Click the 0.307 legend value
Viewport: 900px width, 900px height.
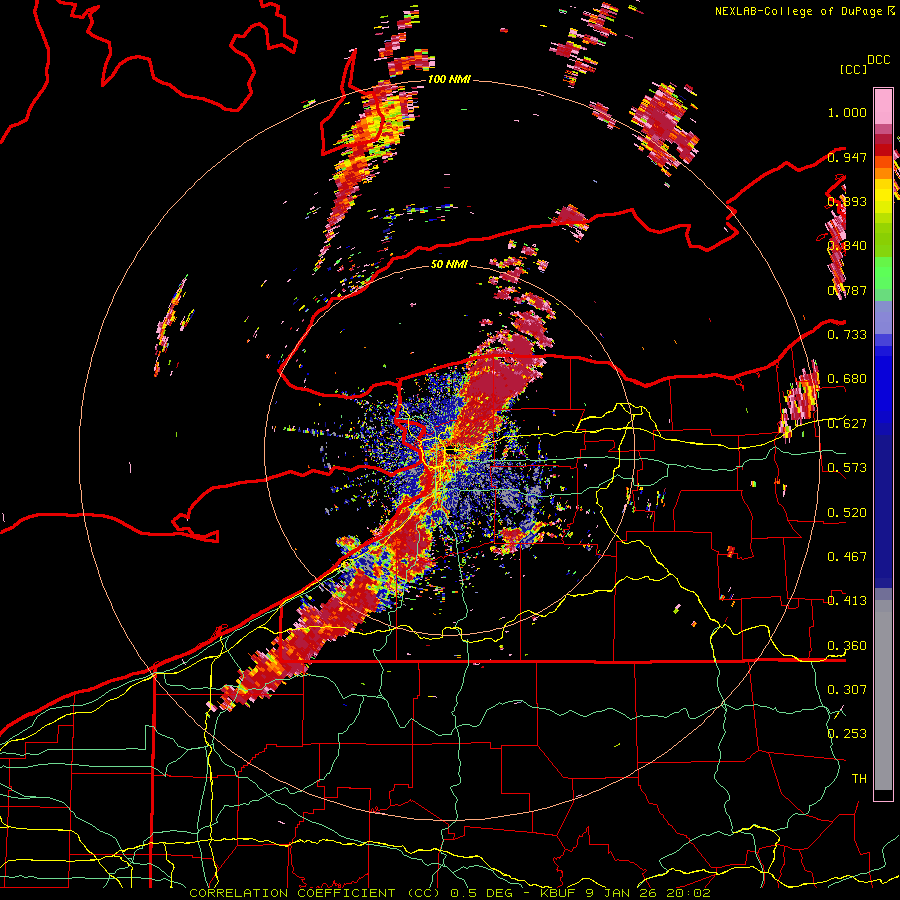coord(847,690)
